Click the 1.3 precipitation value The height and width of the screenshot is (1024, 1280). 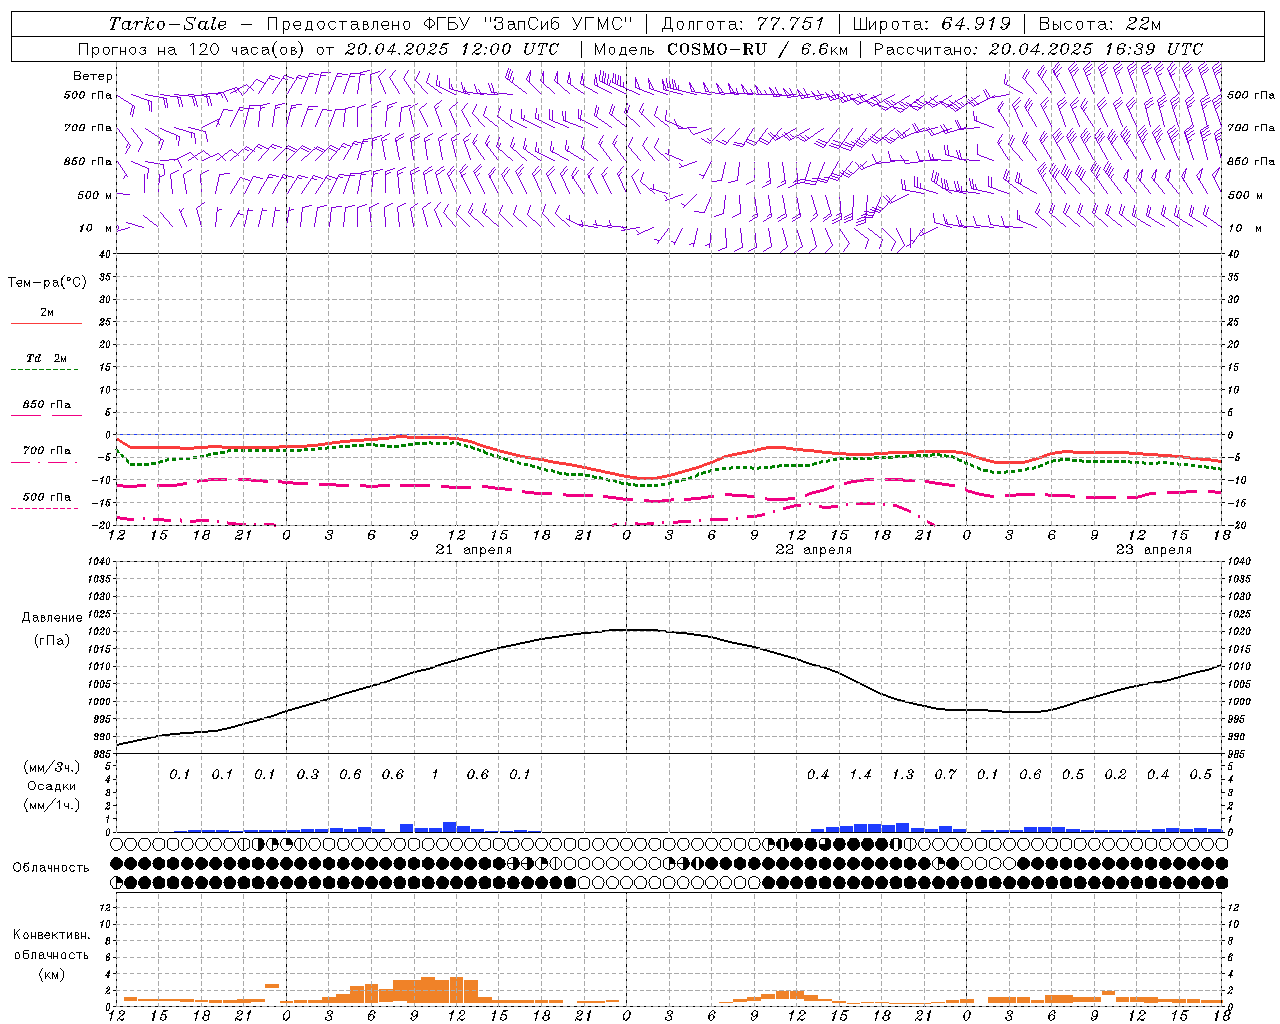click(903, 775)
